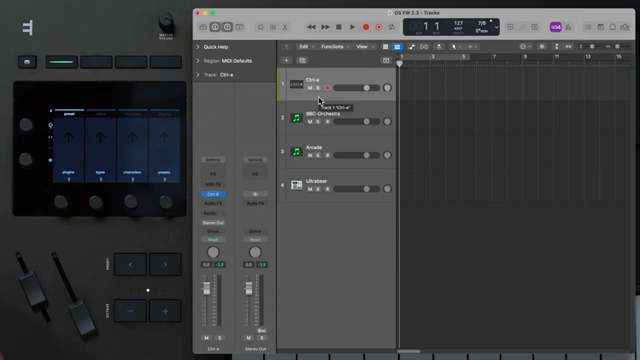Toggle Cycle mode button
640x360 pixels.
pyautogui.click(x=391, y=27)
